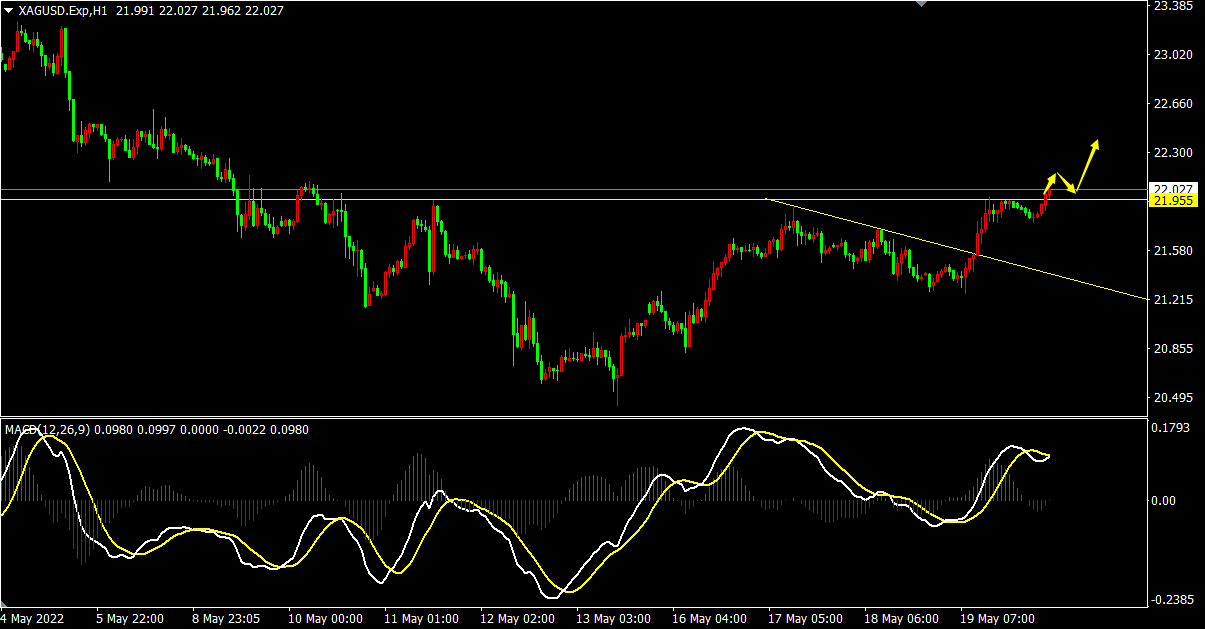Click the 22.660 price axis label

1174,104
